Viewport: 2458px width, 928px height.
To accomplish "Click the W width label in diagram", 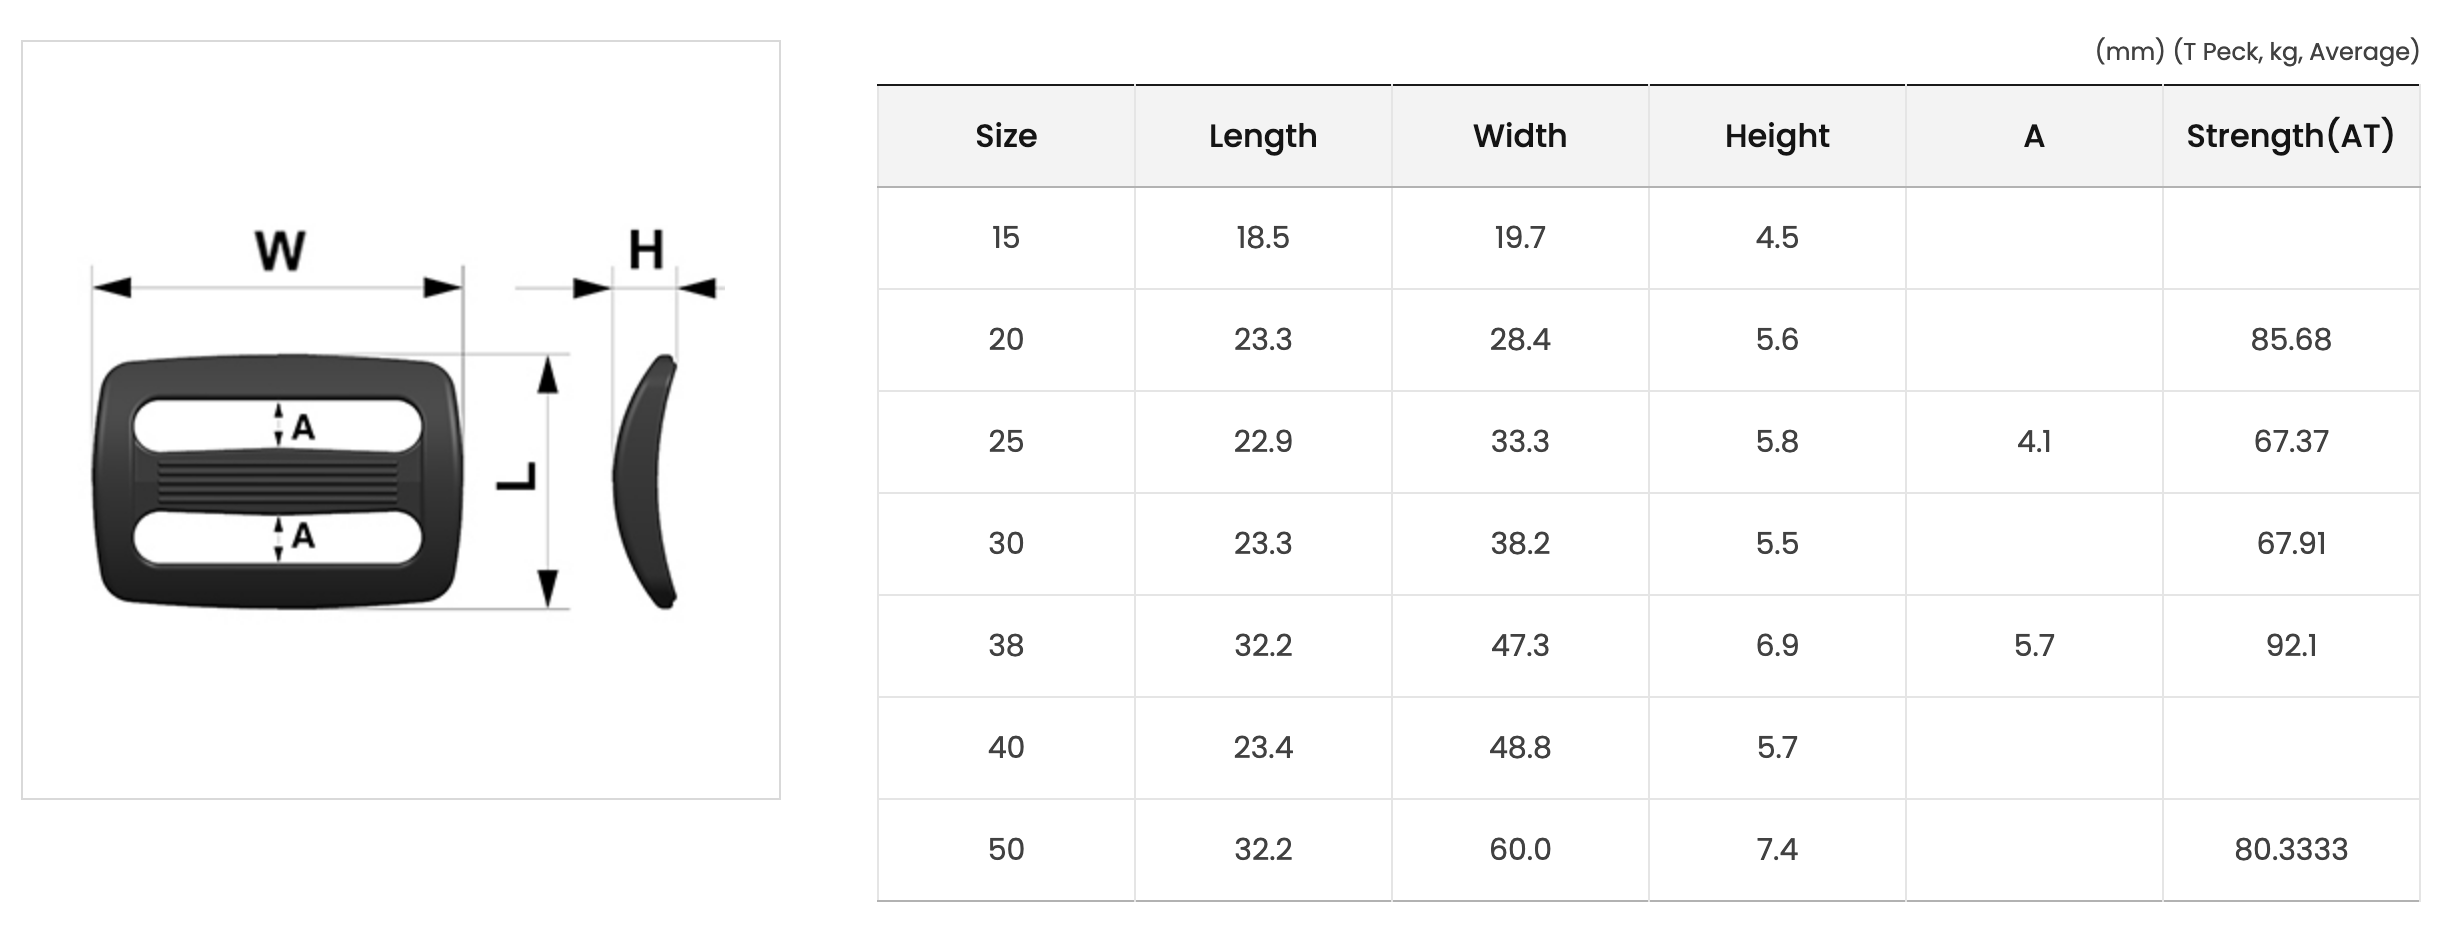I will click(x=280, y=250).
